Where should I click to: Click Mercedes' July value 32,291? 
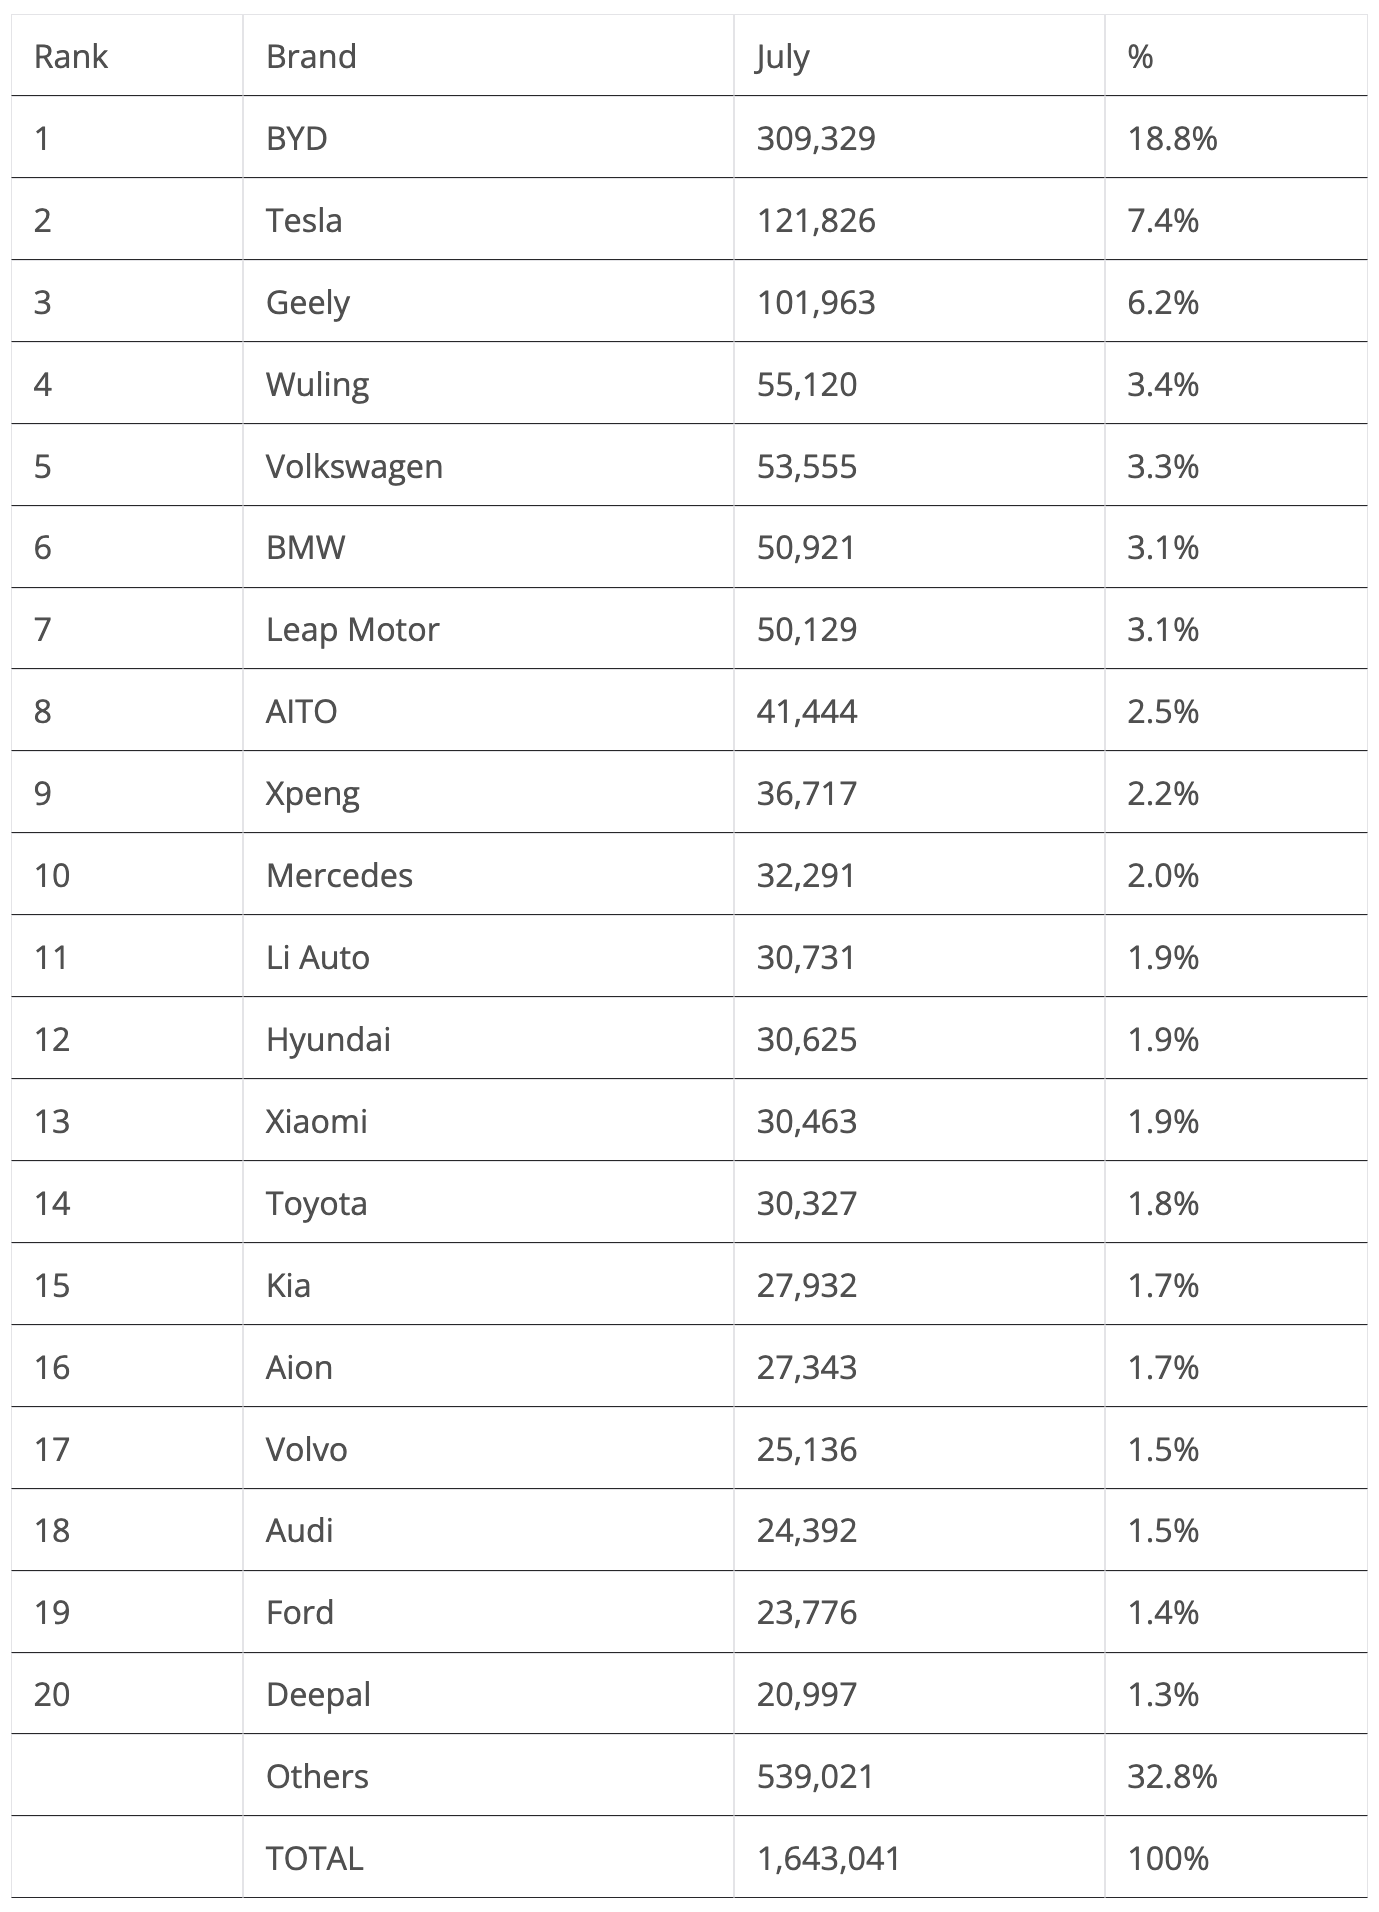coord(806,875)
